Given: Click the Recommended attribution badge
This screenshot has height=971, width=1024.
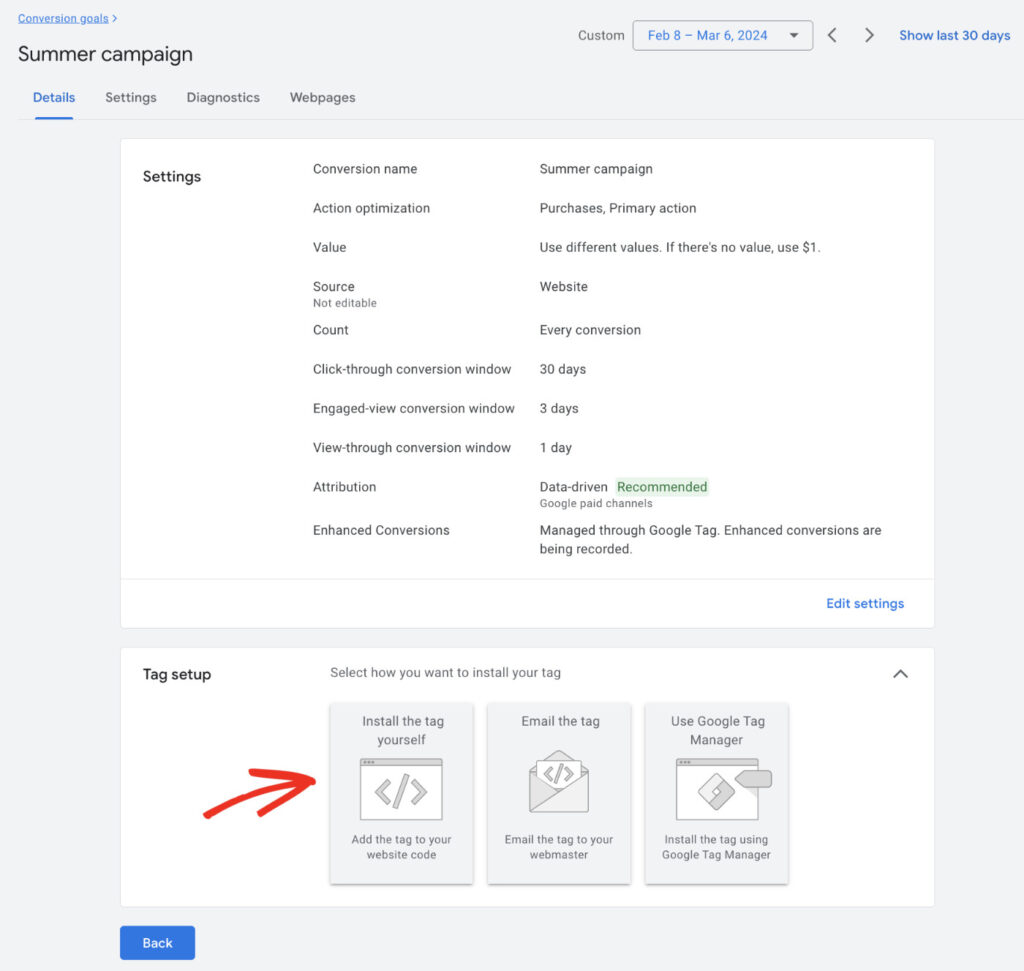Looking at the screenshot, I should [x=662, y=487].
